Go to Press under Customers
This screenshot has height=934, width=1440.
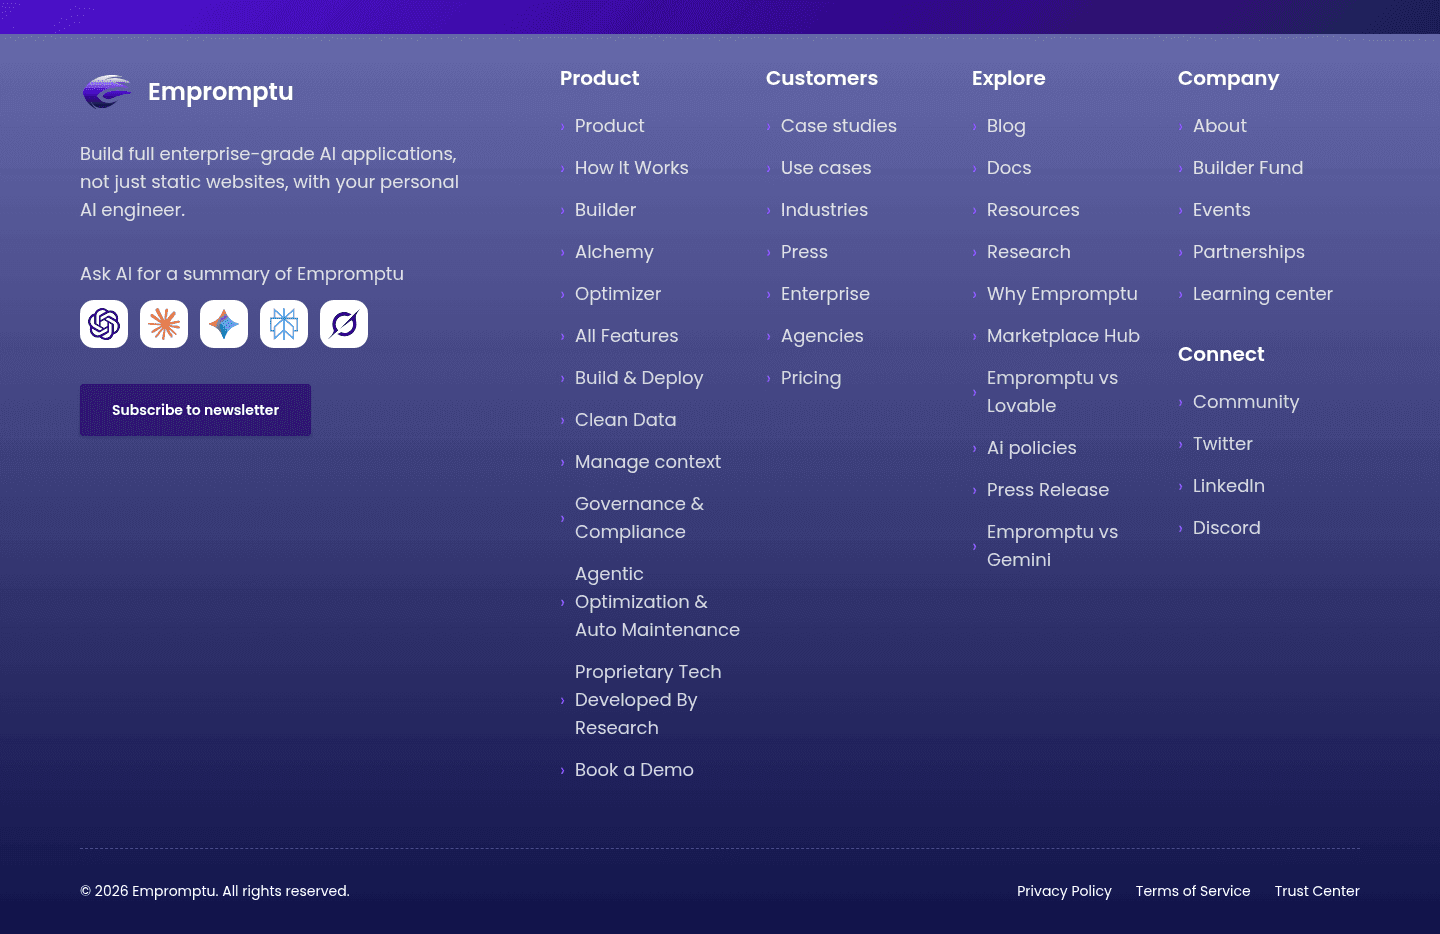(804, 252)
